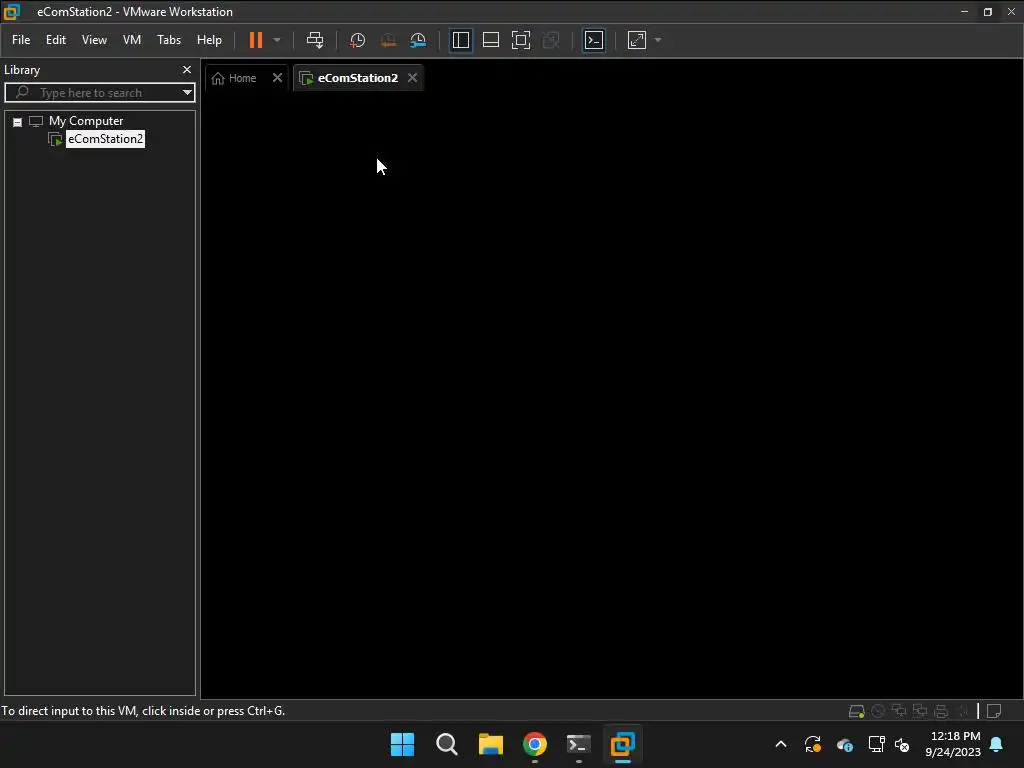Revert VM to previous snapshot

coord(388,40)
